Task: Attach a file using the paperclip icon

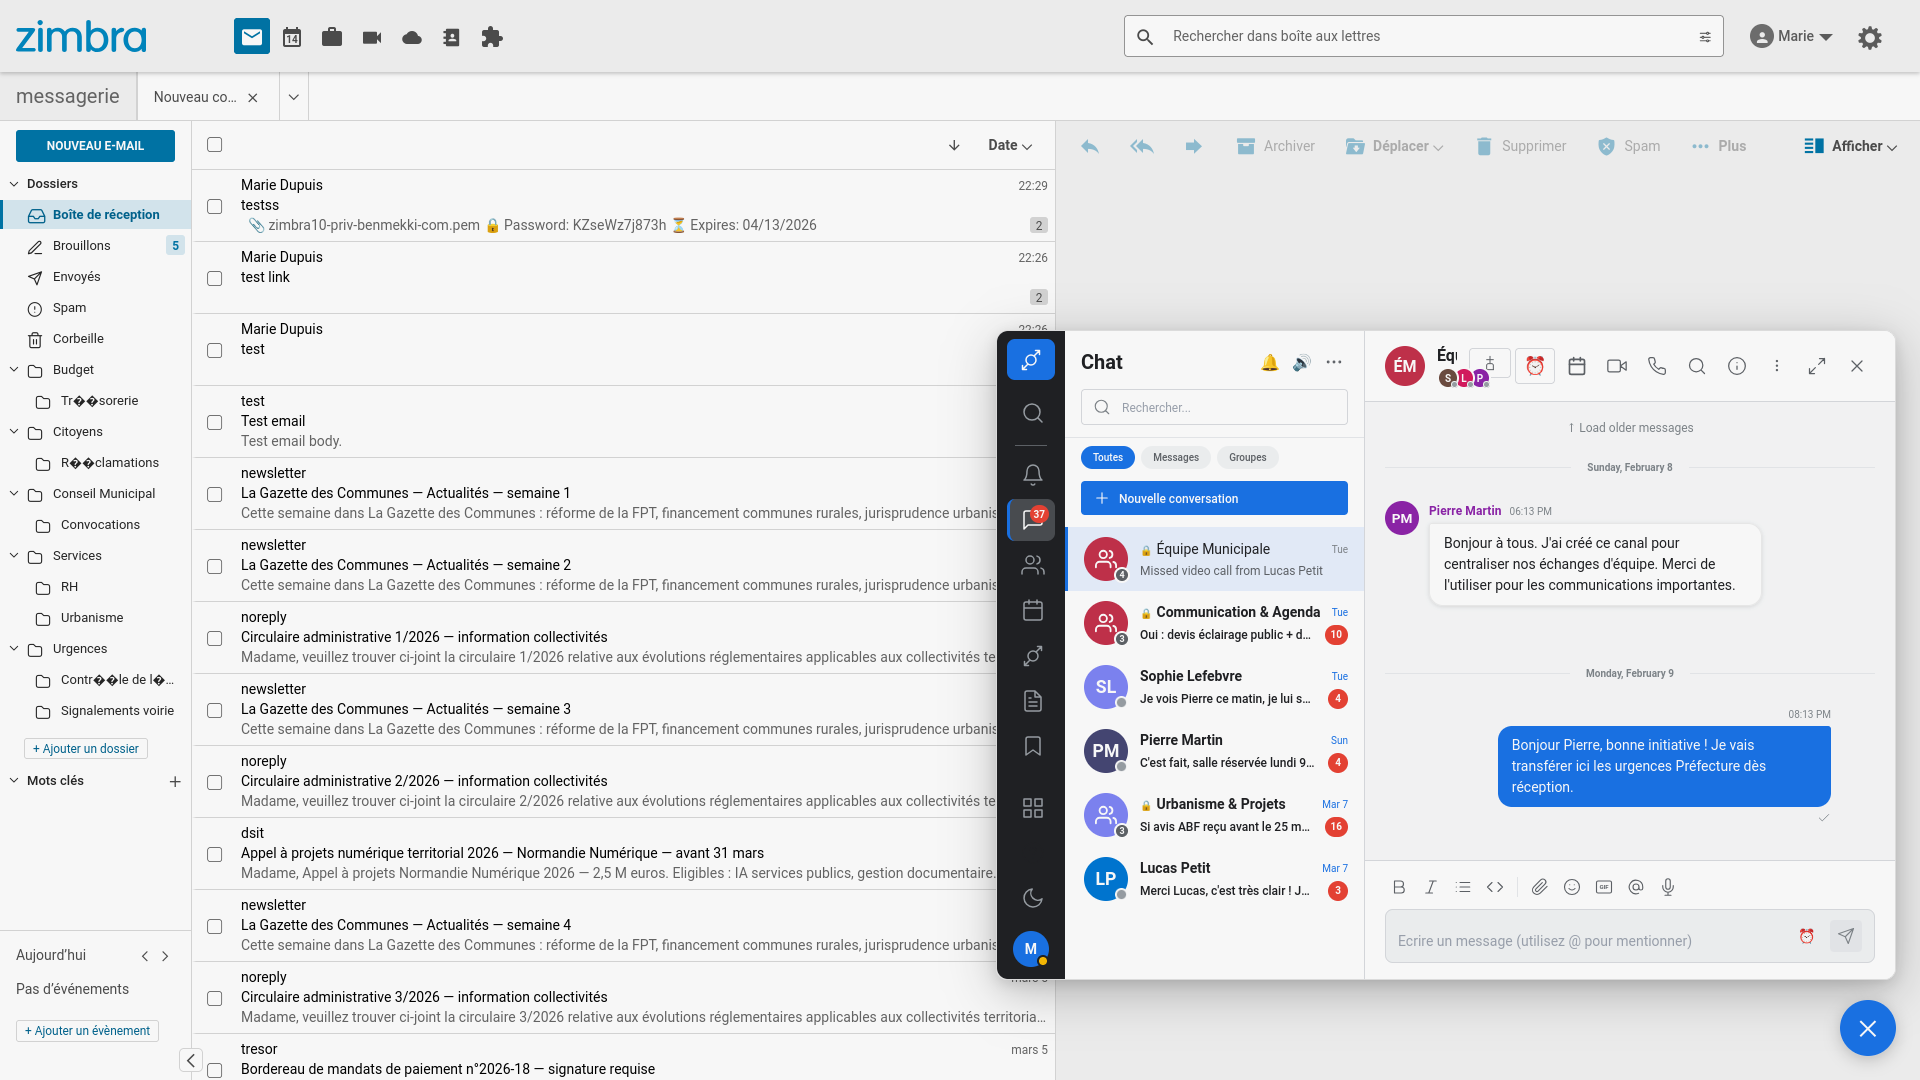Action: [x=1539, y=887]
